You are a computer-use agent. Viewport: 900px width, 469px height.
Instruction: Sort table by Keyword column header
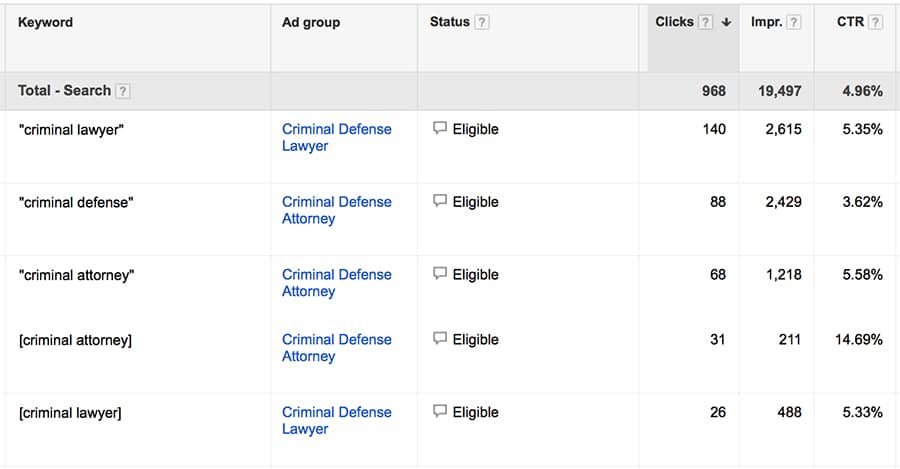coord(45,22)
